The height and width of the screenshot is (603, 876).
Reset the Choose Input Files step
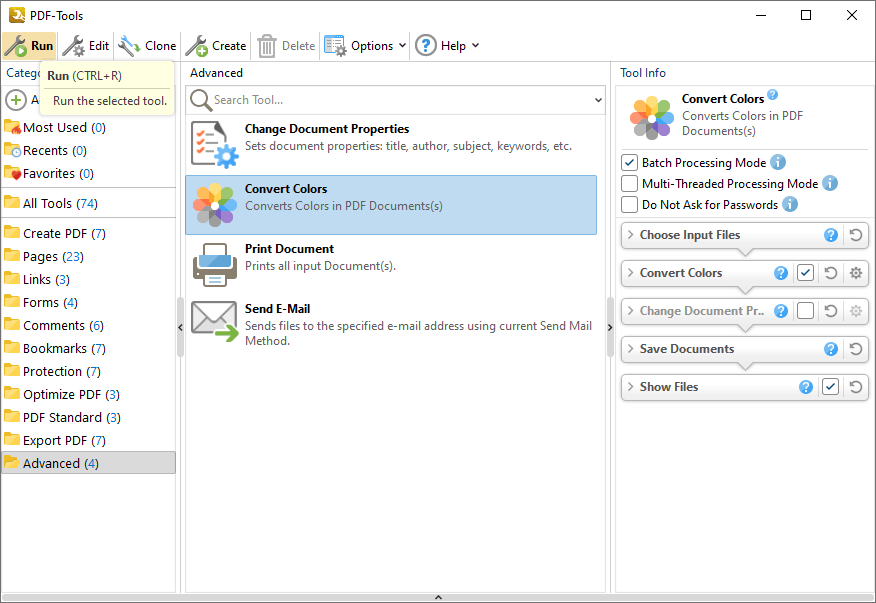pos(856,235)
